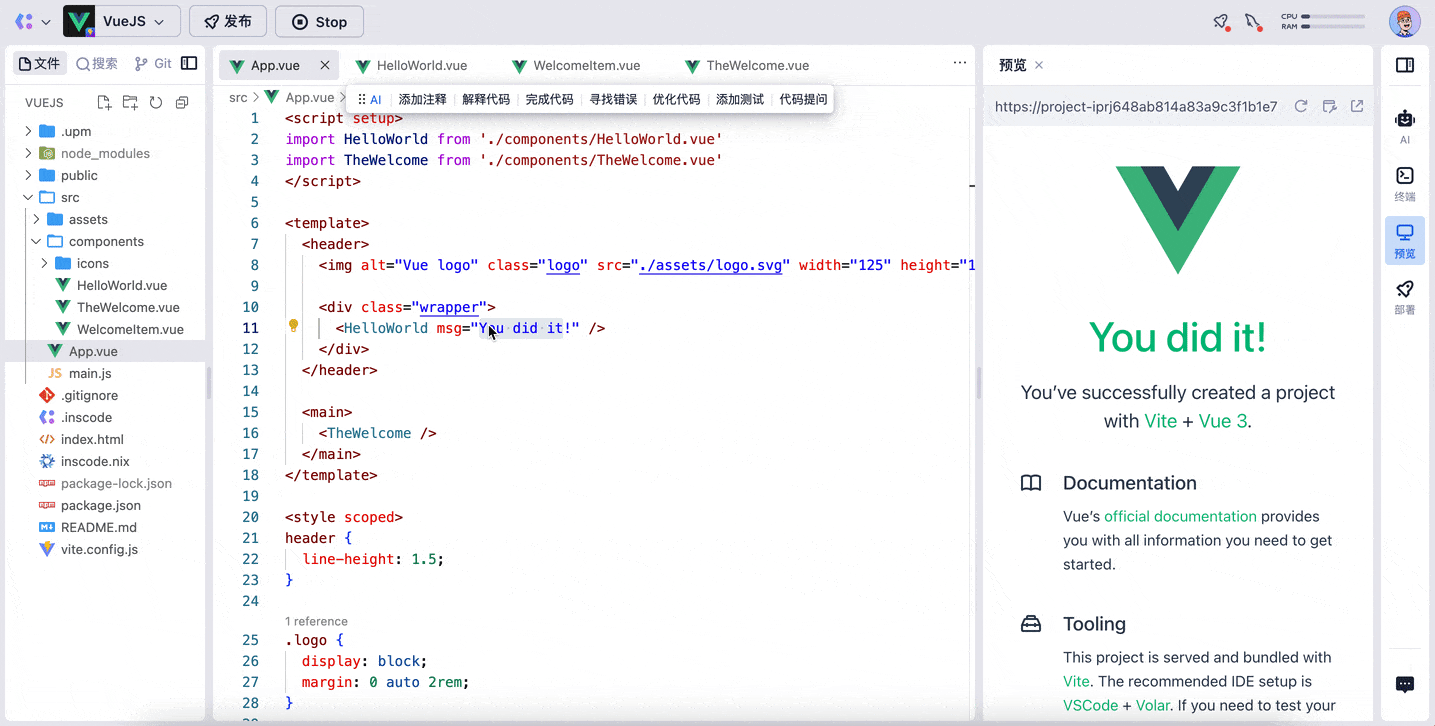Click 优化代码 in the AI toolbar

click(x=676, y=99)
